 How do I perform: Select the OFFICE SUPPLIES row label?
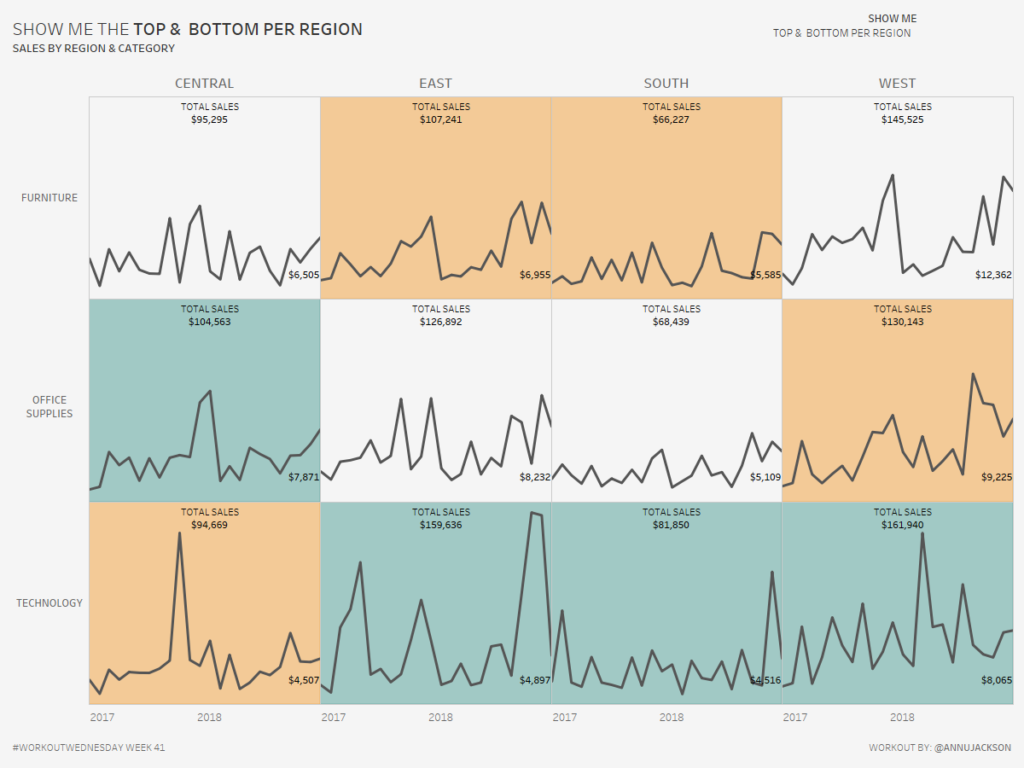(x=49, y=407)
